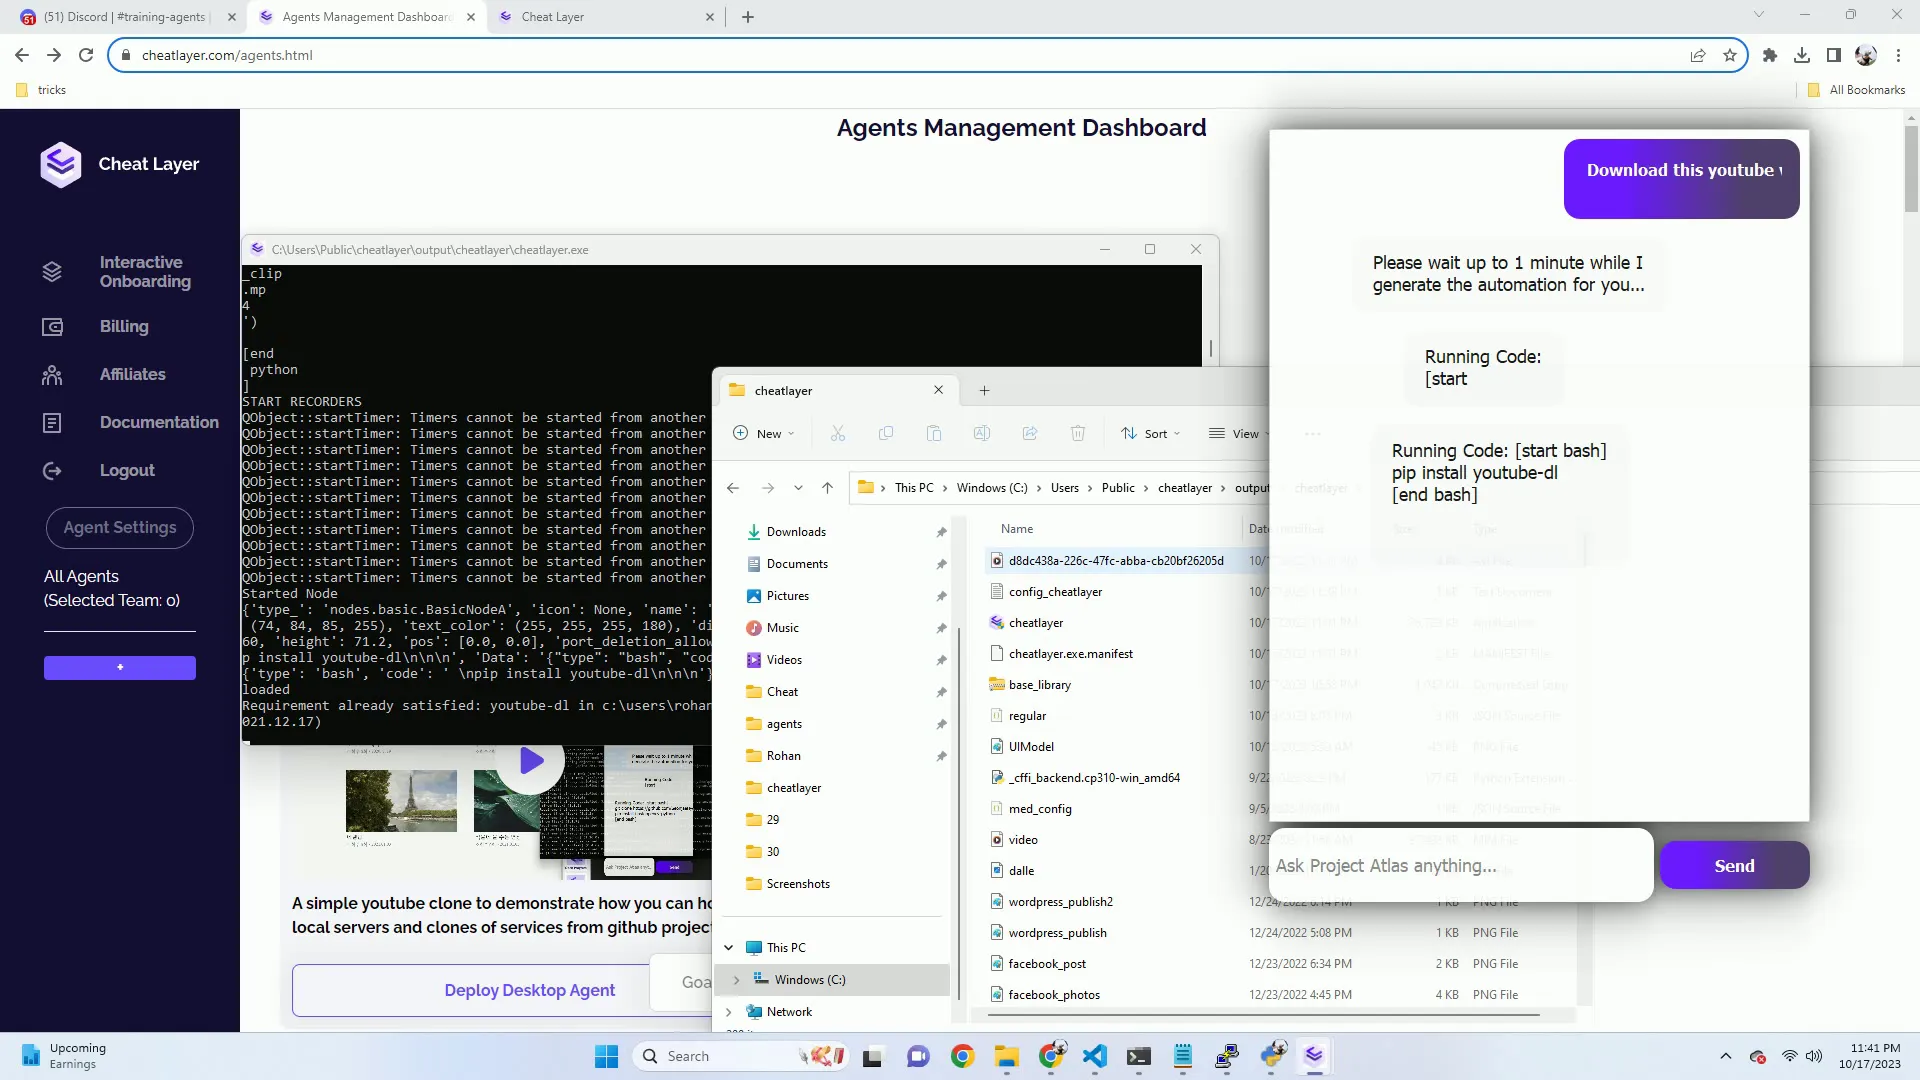Select the Agents Management Dashboard tab
Viewport: 1920px width, 1080px height.
[x=367, y=16]
